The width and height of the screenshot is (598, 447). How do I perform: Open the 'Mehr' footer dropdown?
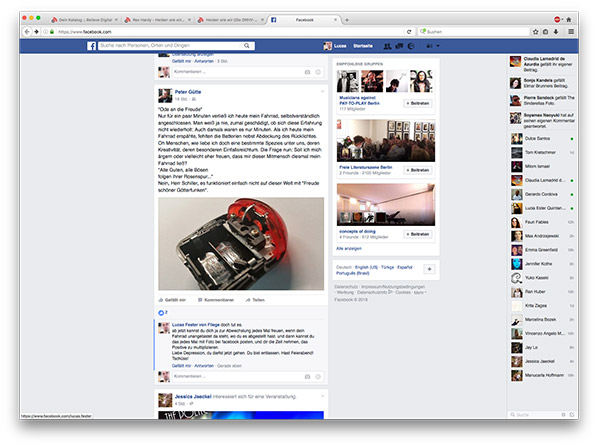point(420,293)
